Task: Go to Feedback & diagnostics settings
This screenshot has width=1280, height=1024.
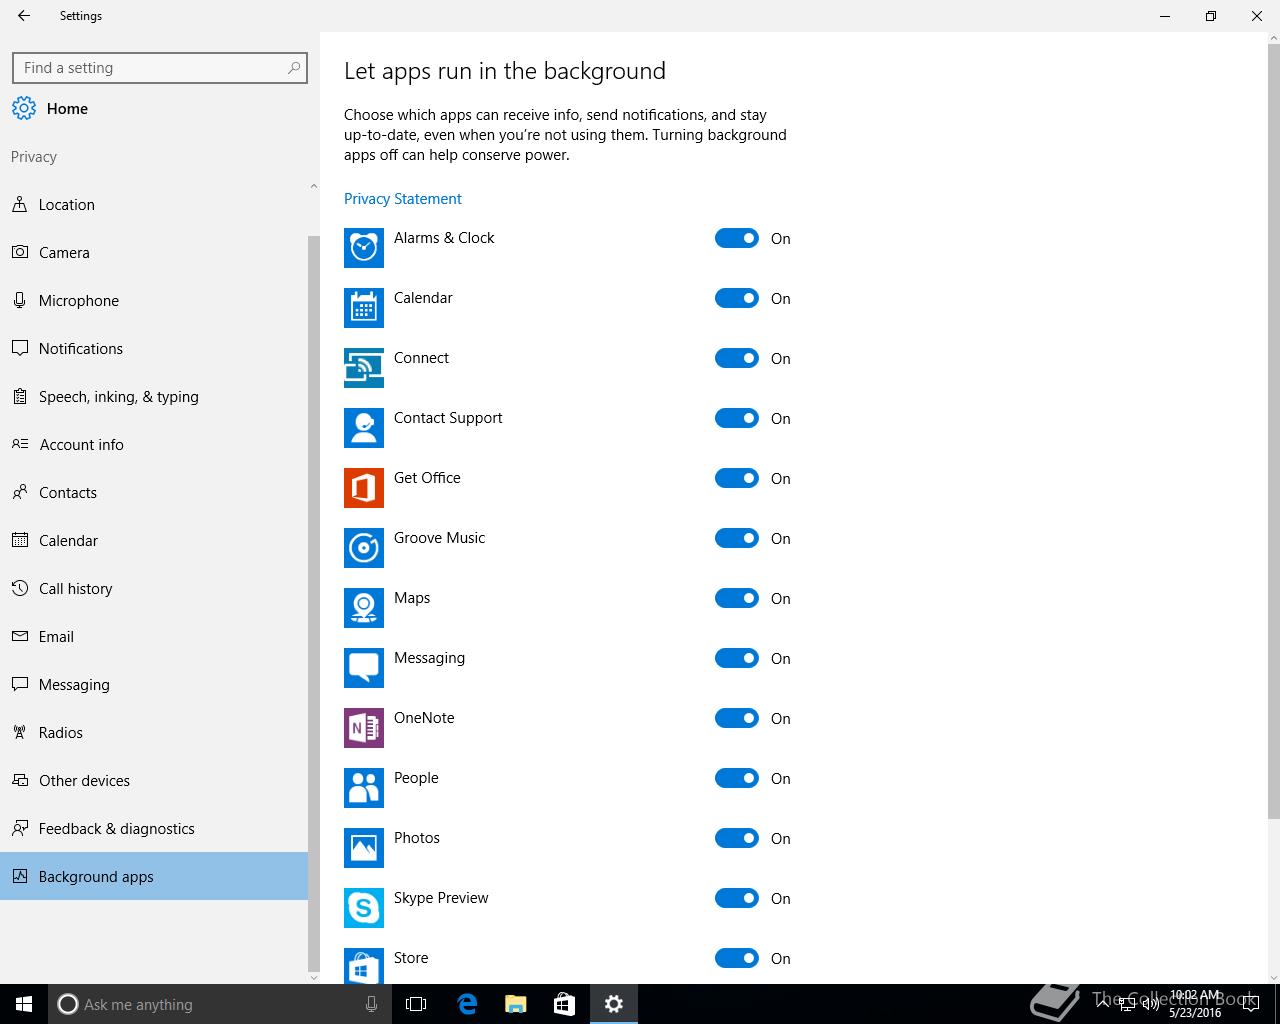Action: click(x=116, y=829)
